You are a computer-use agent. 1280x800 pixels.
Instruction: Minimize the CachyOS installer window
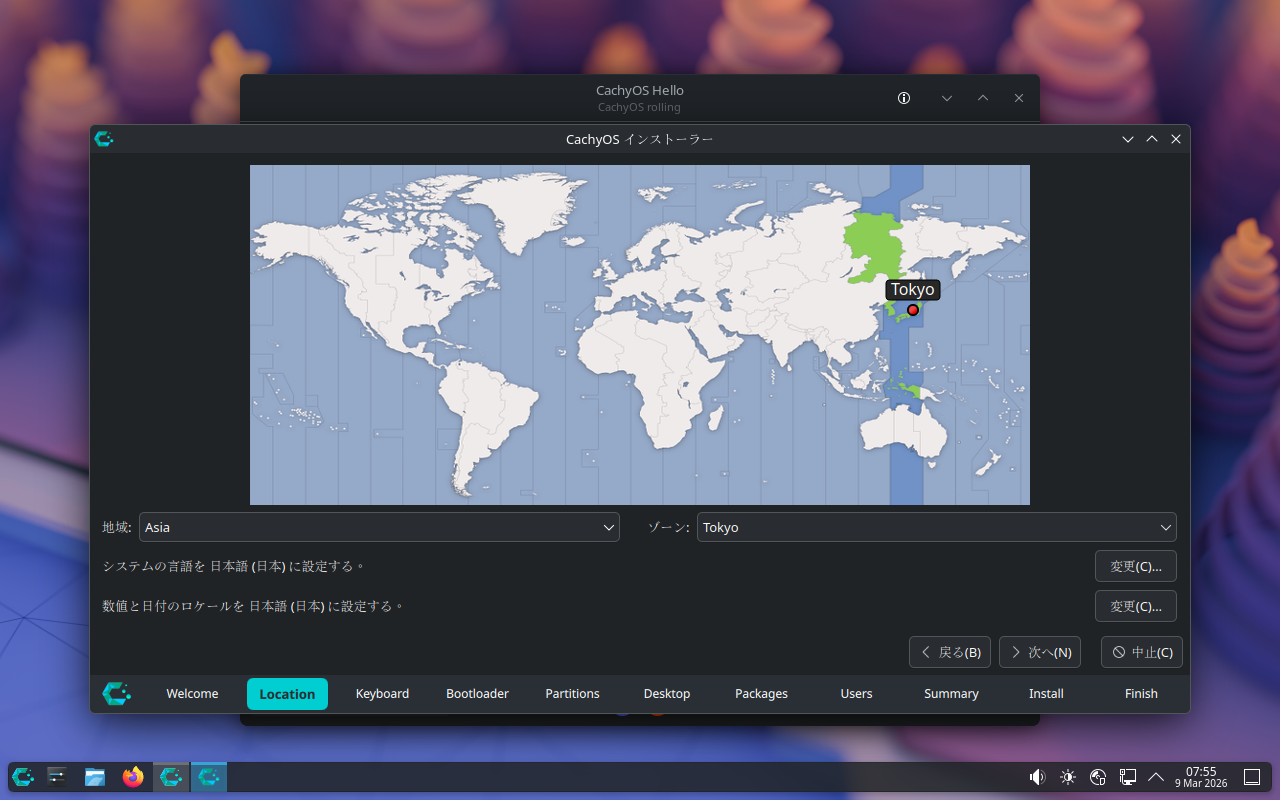tap(1128, 139)
